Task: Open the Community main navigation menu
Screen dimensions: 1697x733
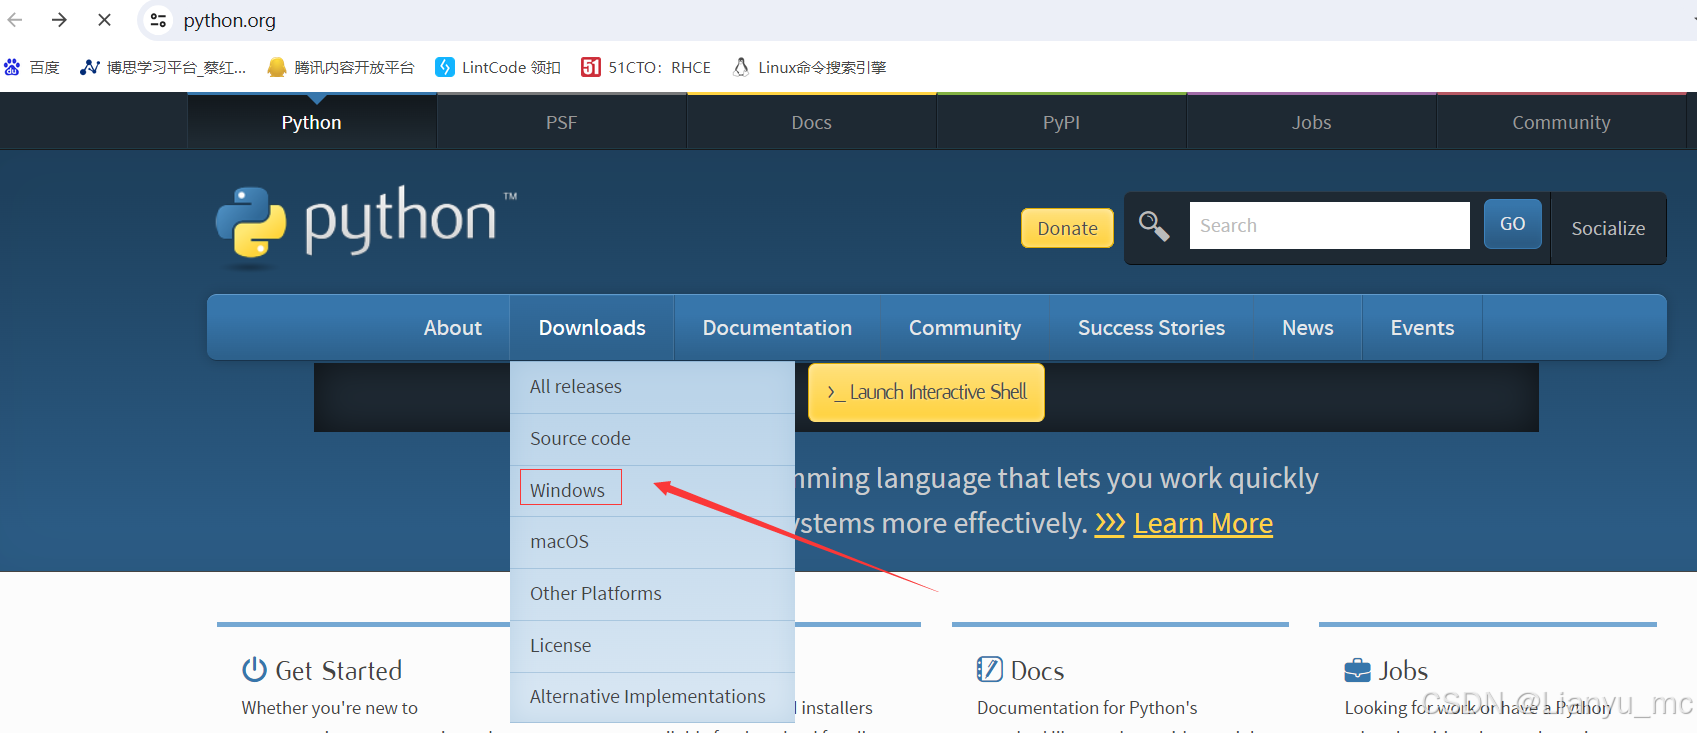Action: pyautogui.click(x=965, y=328)
